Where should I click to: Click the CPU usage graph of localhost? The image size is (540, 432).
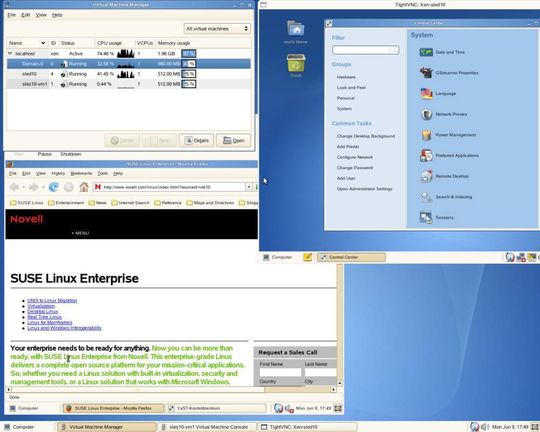[x=125, y=53]
